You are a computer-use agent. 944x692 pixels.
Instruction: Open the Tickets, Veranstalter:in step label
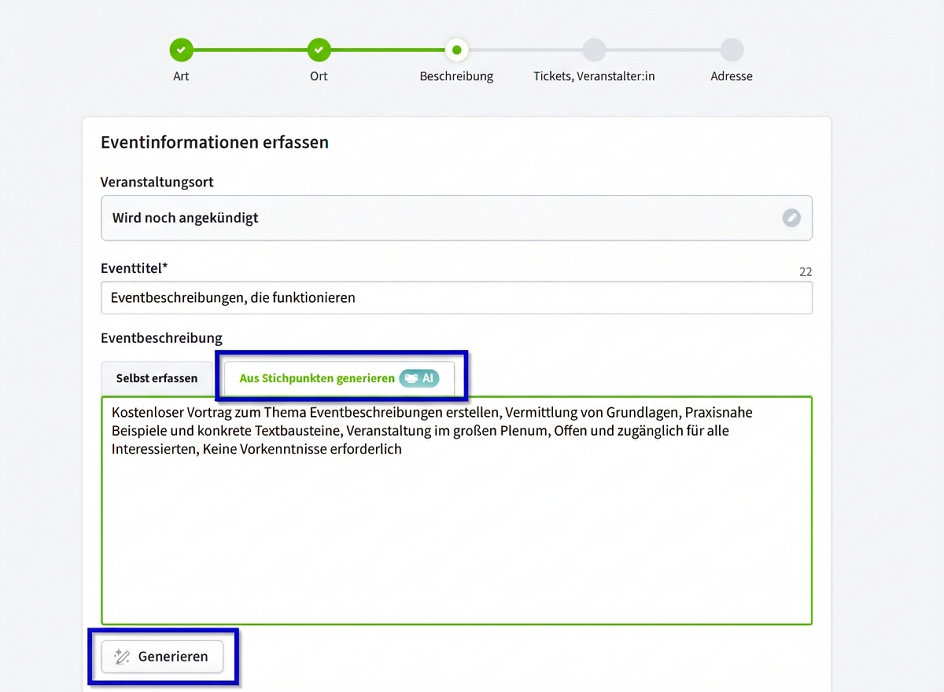click(x=594, y=76)
